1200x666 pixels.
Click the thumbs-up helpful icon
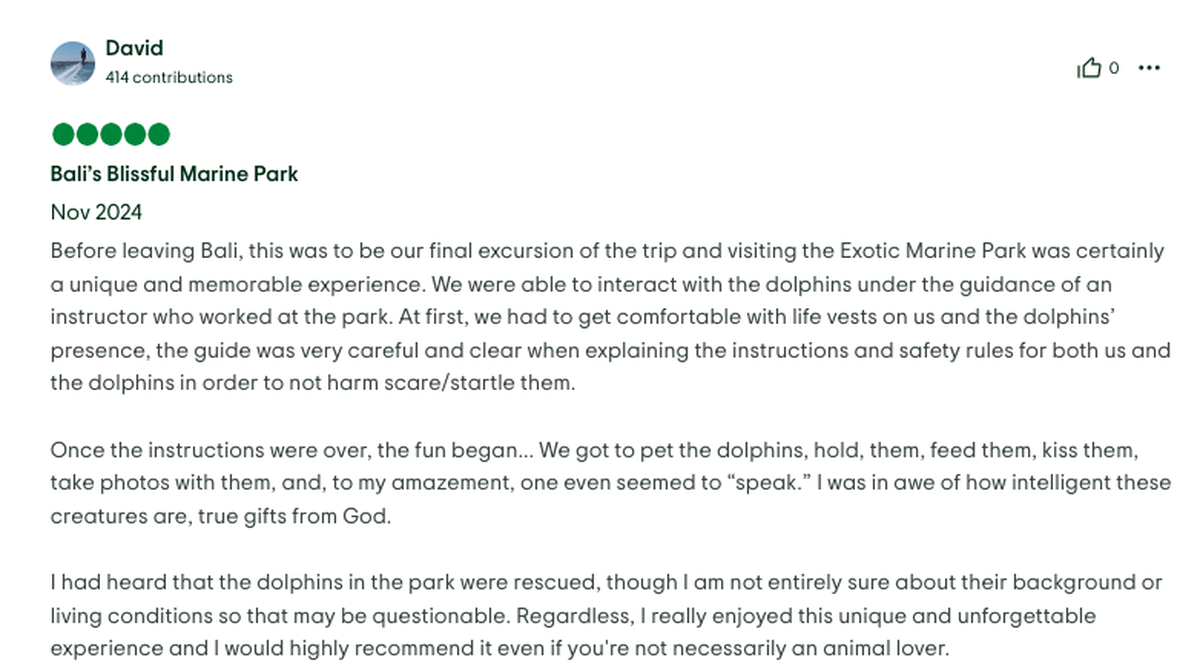point(1088,68)
